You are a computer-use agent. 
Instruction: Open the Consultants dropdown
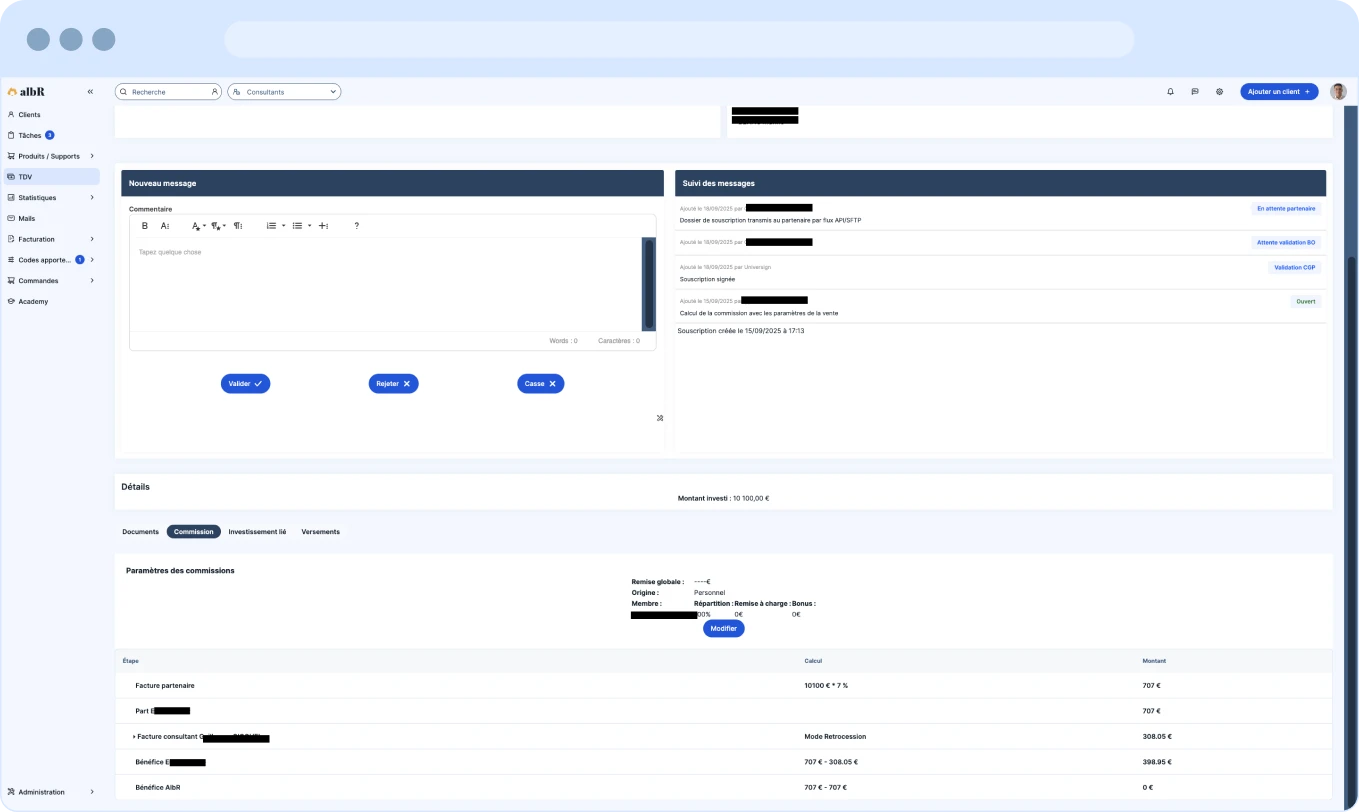pos(284,92)
